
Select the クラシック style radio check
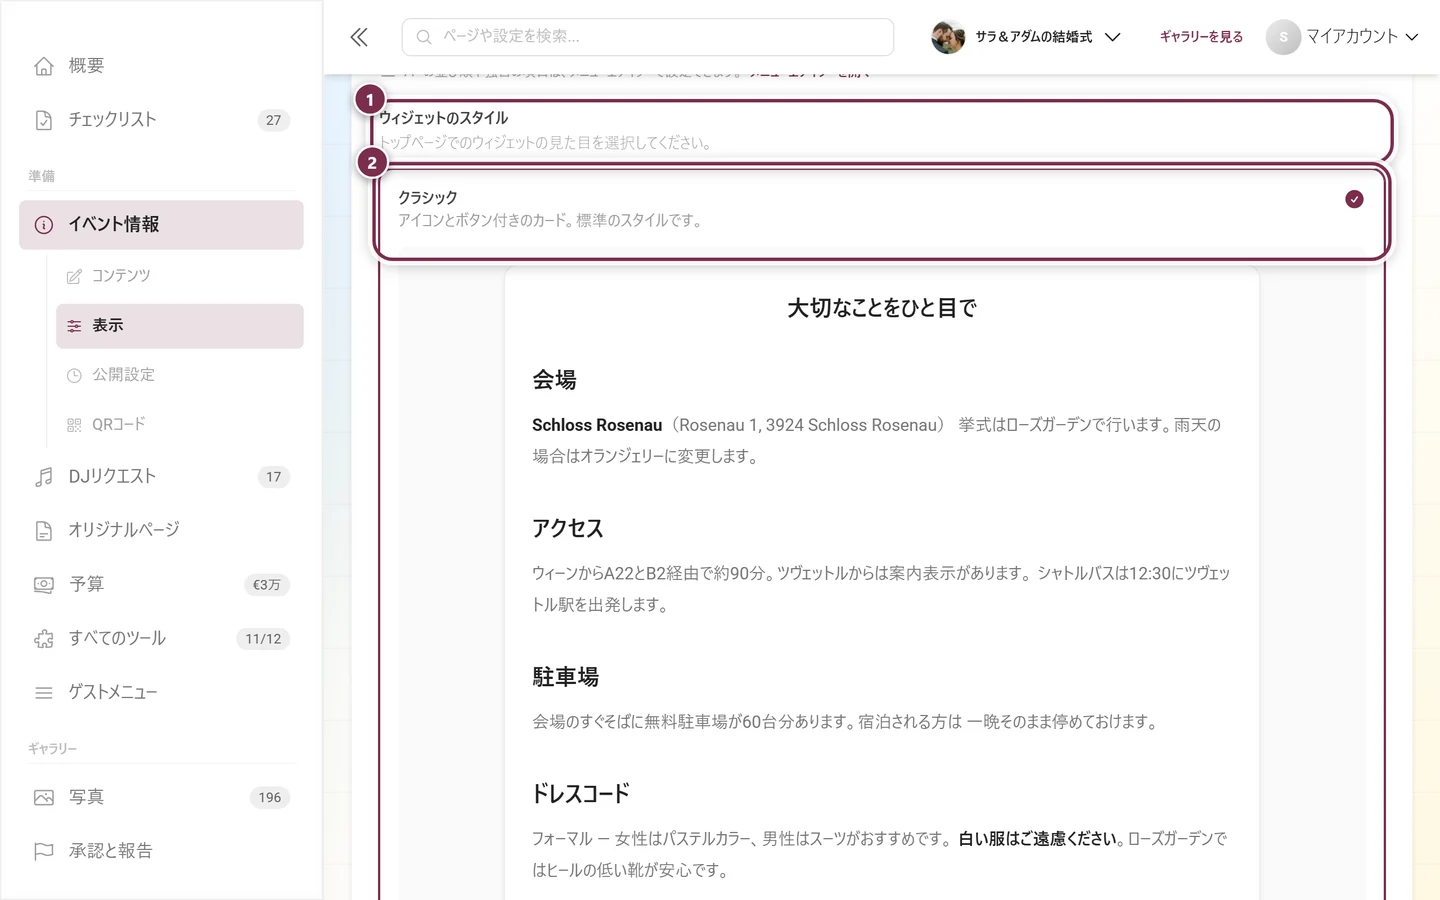tap(1354, 199)
